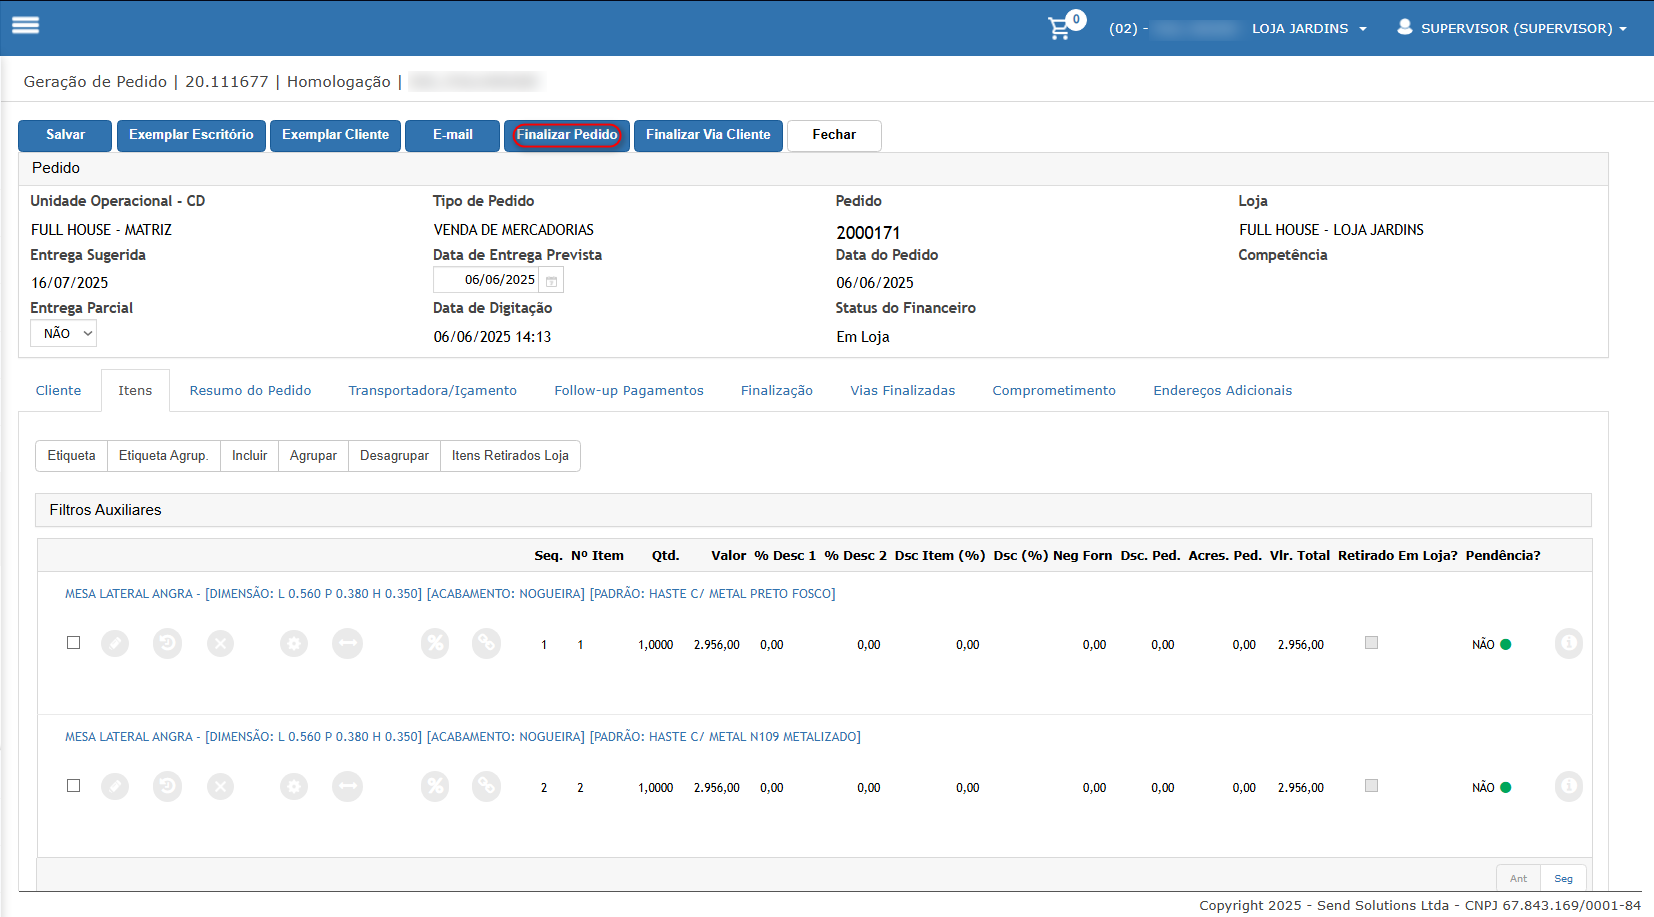The height and width of the screenshot is (917, 1654).
Task: Click the Status do Financeiro value Em Loja
Action: coord(863,337)
